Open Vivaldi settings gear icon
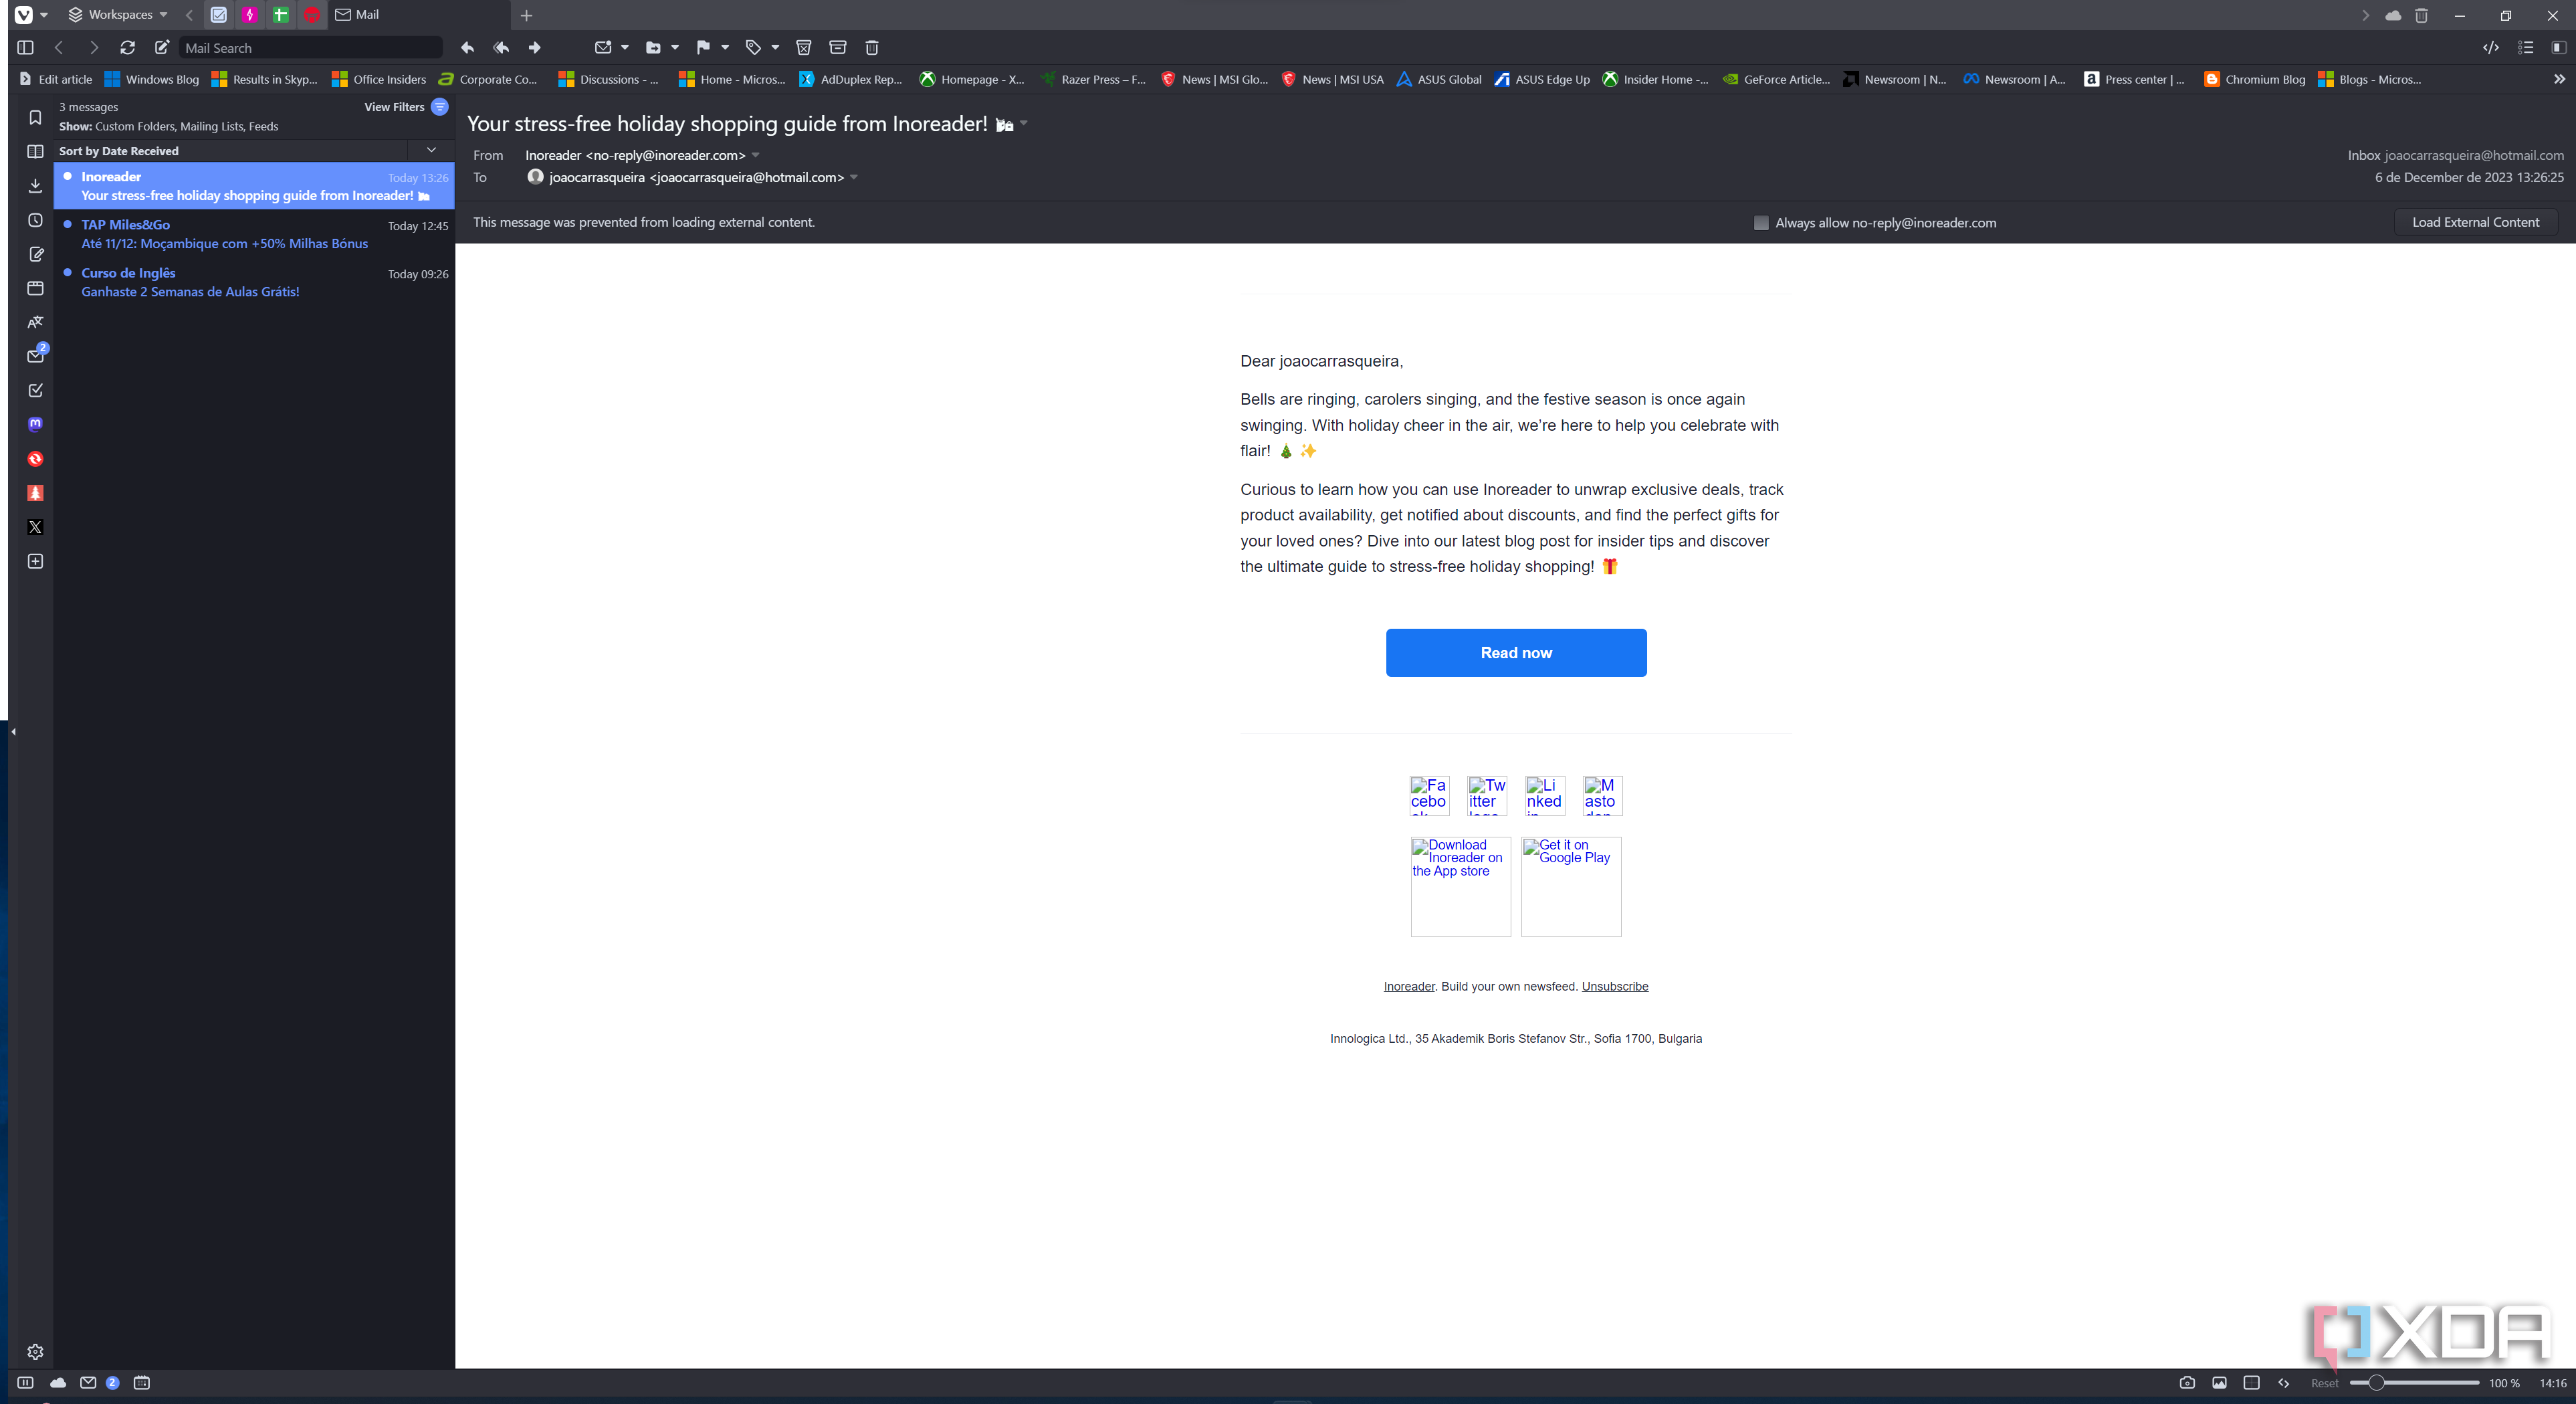 tap(35, 1352)
